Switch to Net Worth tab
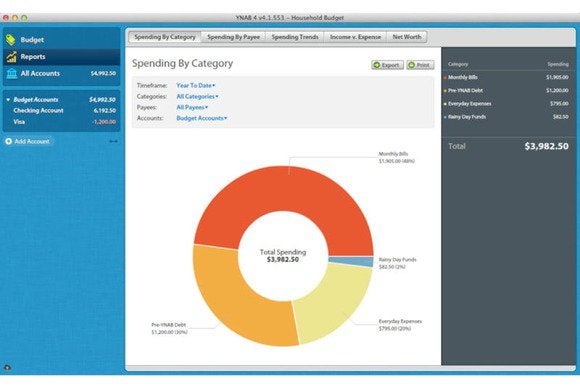The image size is (580, 388). [x=407, y=37]
